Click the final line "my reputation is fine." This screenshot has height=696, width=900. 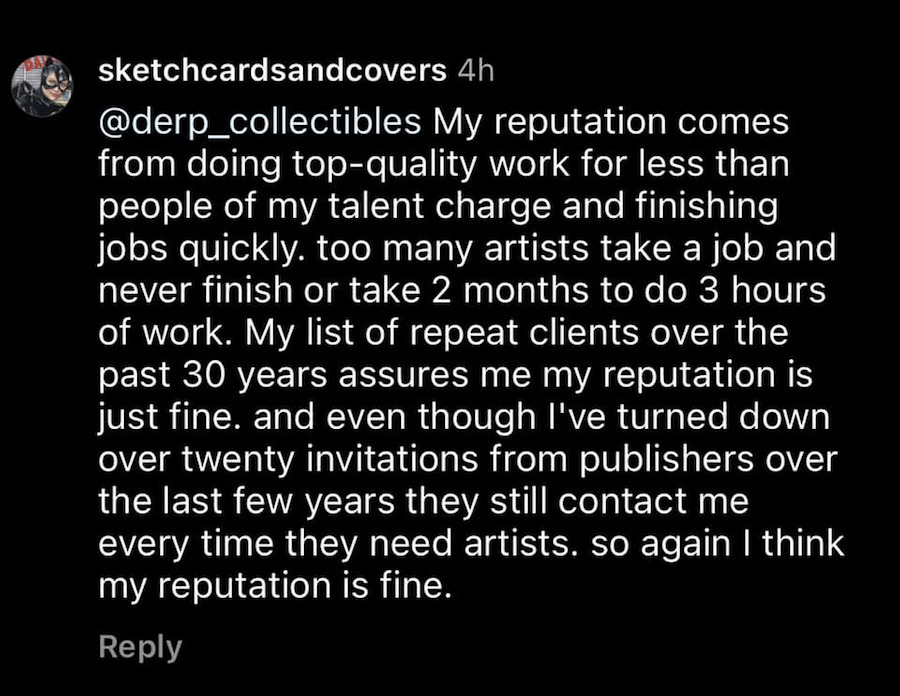coord(269,588)
